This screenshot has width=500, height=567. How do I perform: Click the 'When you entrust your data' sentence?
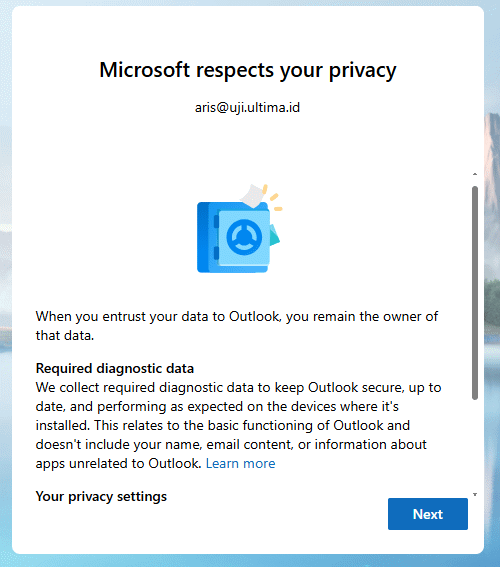pyautogui.click(x=237, y=325)
